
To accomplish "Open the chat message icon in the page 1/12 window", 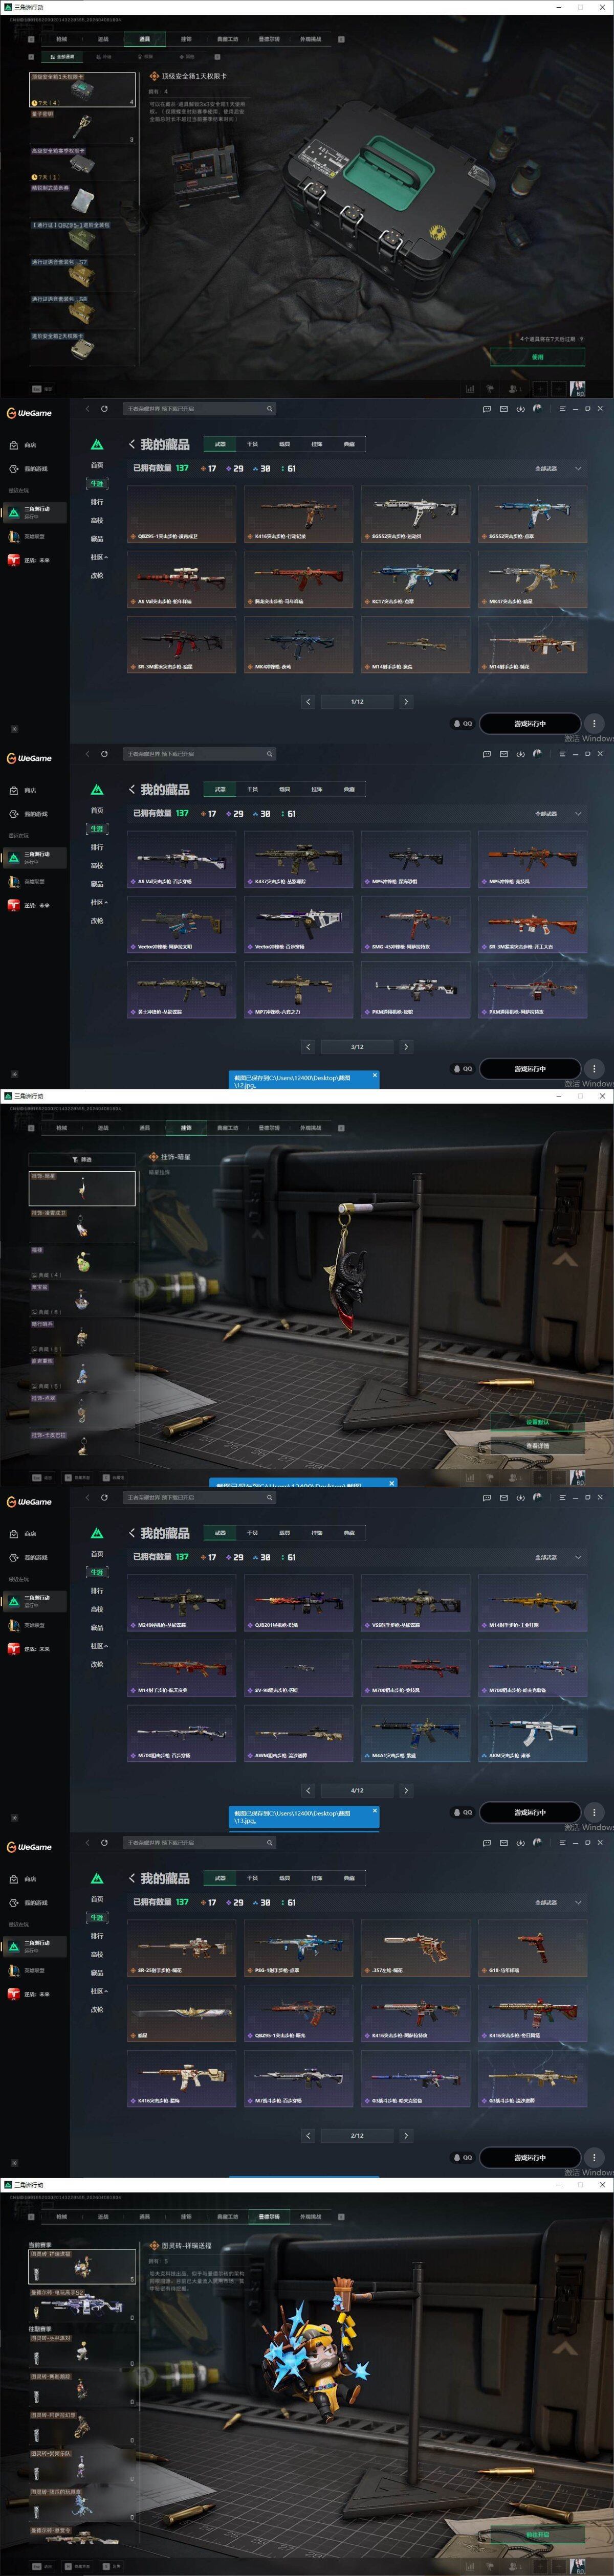I will click(x=487, y=408).
